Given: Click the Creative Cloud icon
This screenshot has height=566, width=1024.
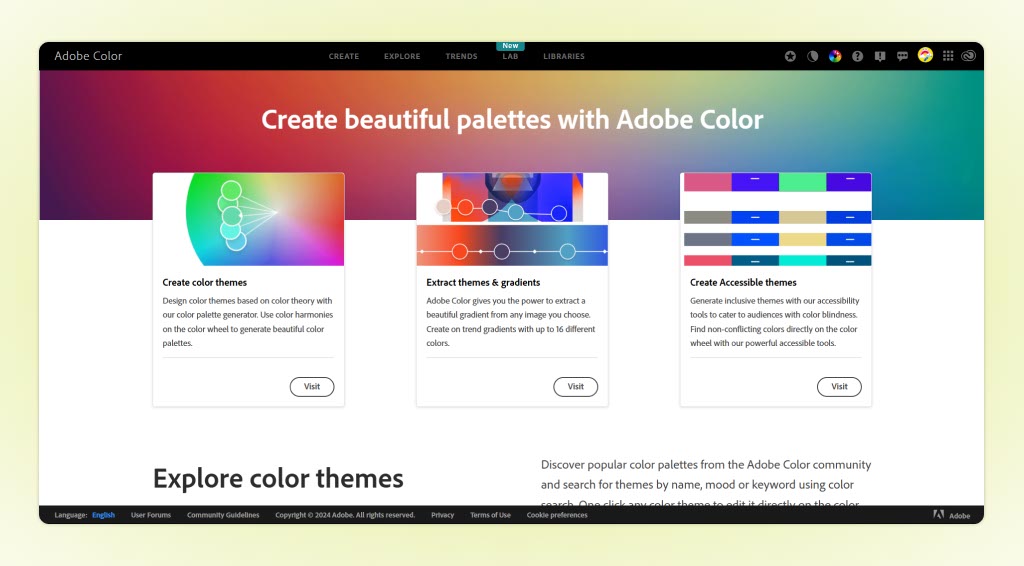Looking at the screenshot, I should 968,56.
